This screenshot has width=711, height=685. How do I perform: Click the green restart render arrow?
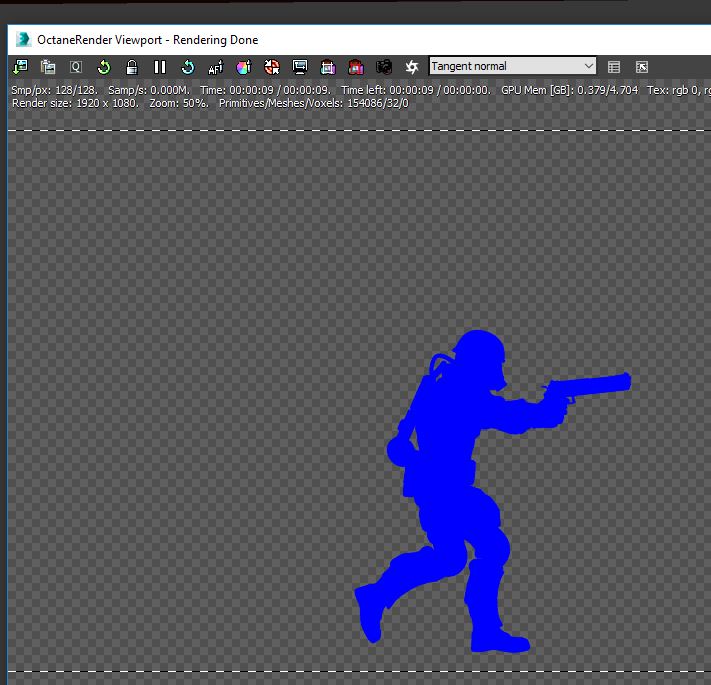coord(104,67)
